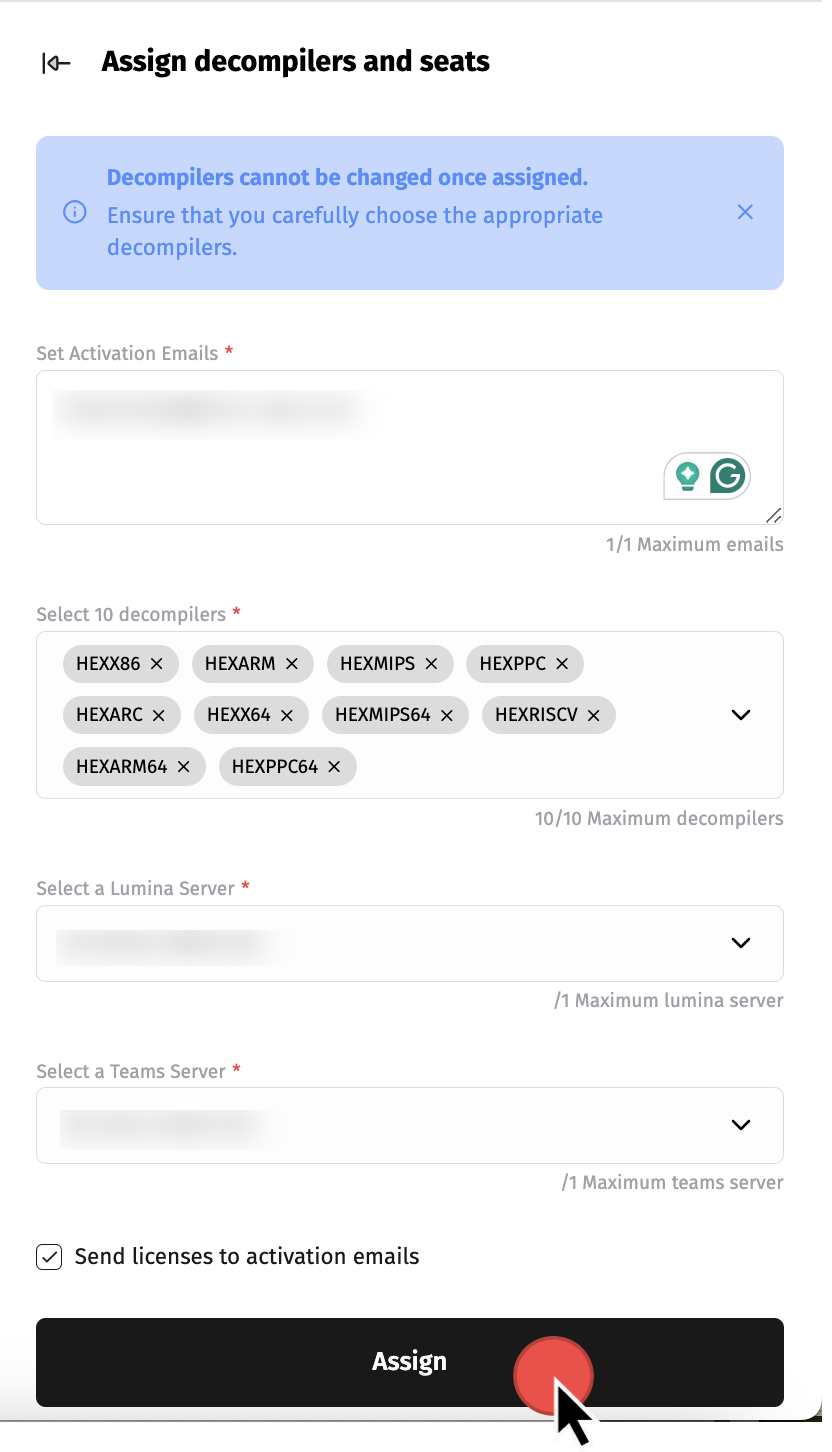The width and height of the screenshot is (832, 1452).
Task: Open the Grammarly icon in the emails field
Action: click(x=728, y=476)
